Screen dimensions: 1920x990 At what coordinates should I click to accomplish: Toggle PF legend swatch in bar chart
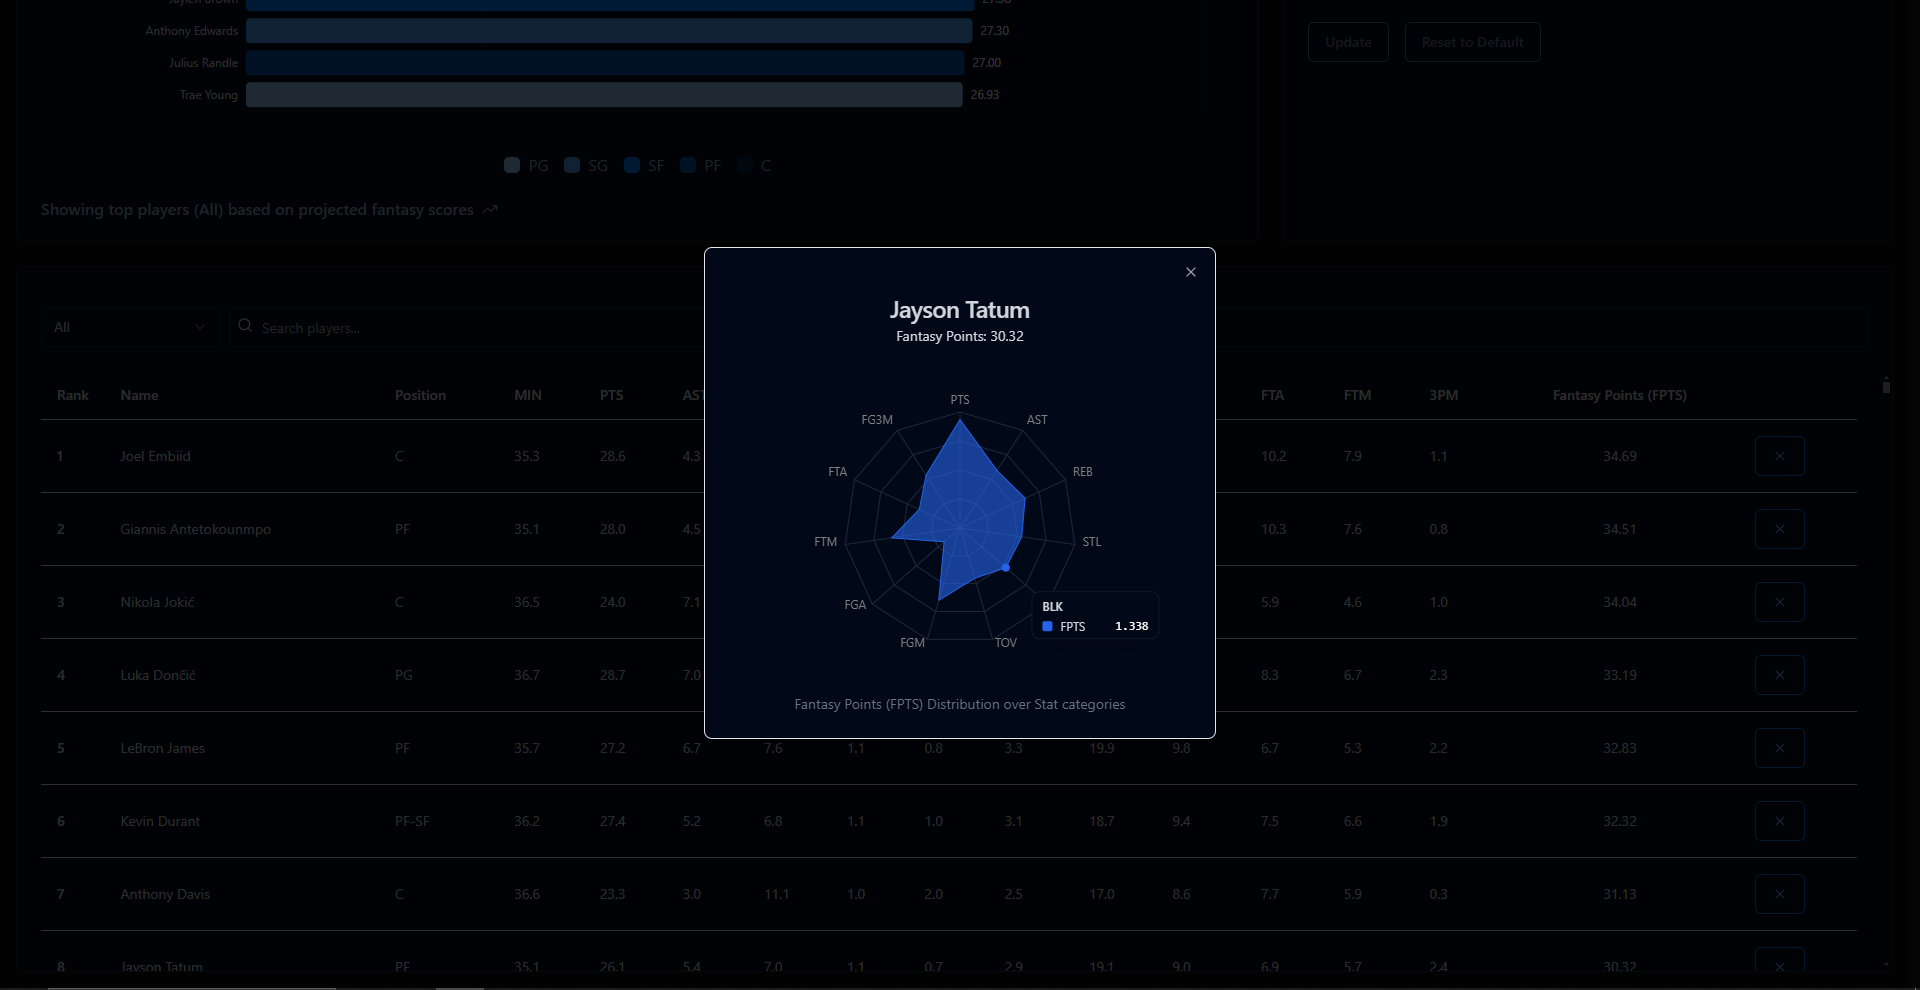tap(688, 165)
